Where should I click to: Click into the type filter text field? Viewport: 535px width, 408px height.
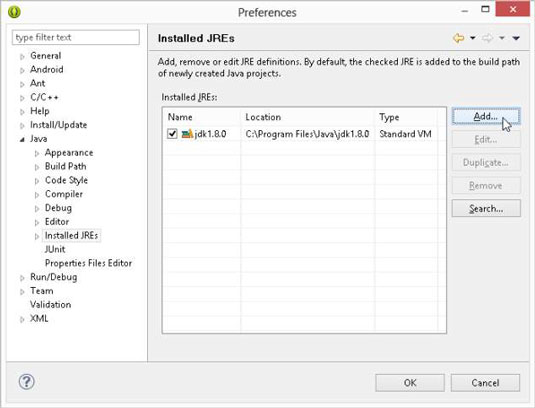(76, 37)
